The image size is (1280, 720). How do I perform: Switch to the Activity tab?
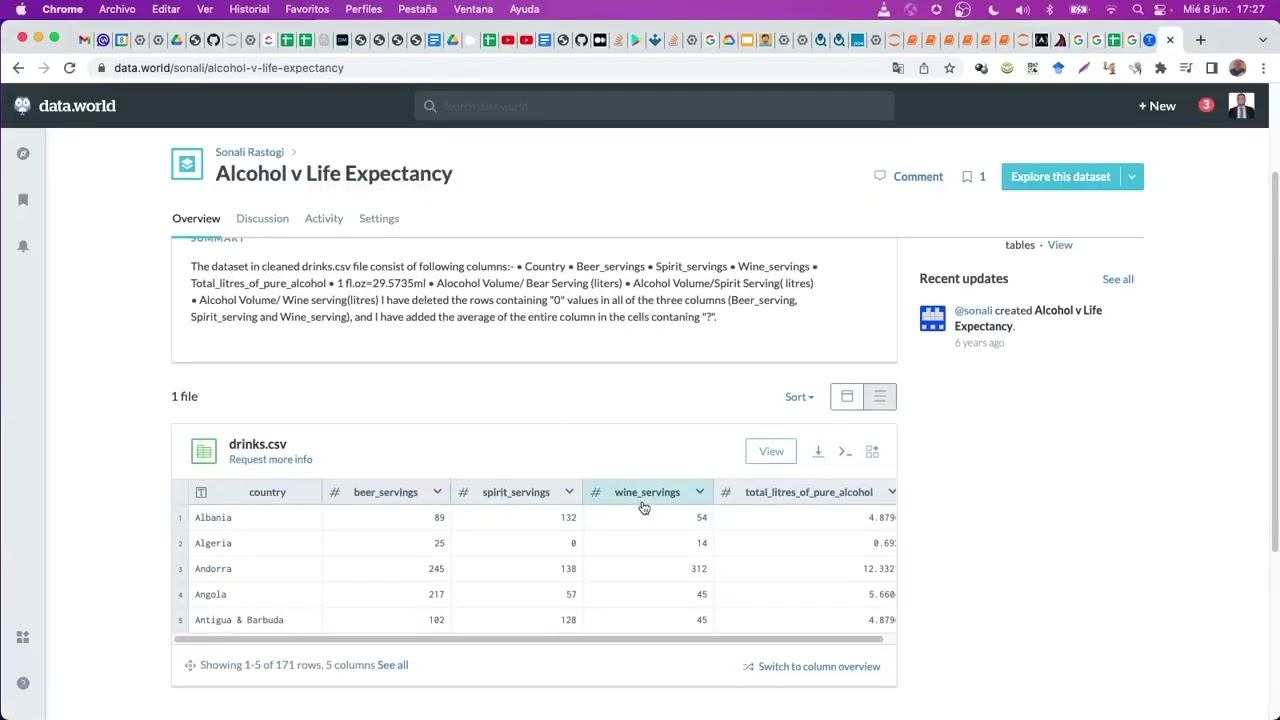(x=323, y=218)
